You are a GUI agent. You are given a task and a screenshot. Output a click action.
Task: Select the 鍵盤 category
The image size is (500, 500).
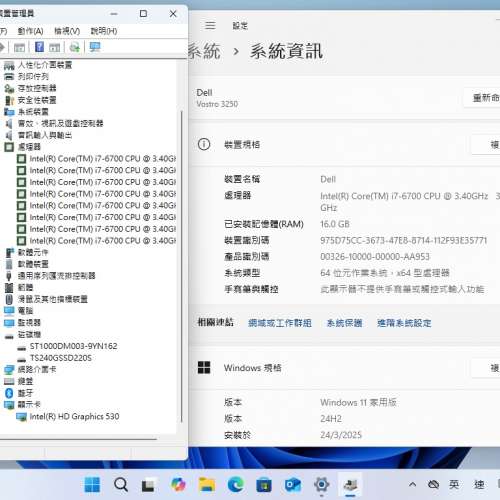(x=25, y=381)
